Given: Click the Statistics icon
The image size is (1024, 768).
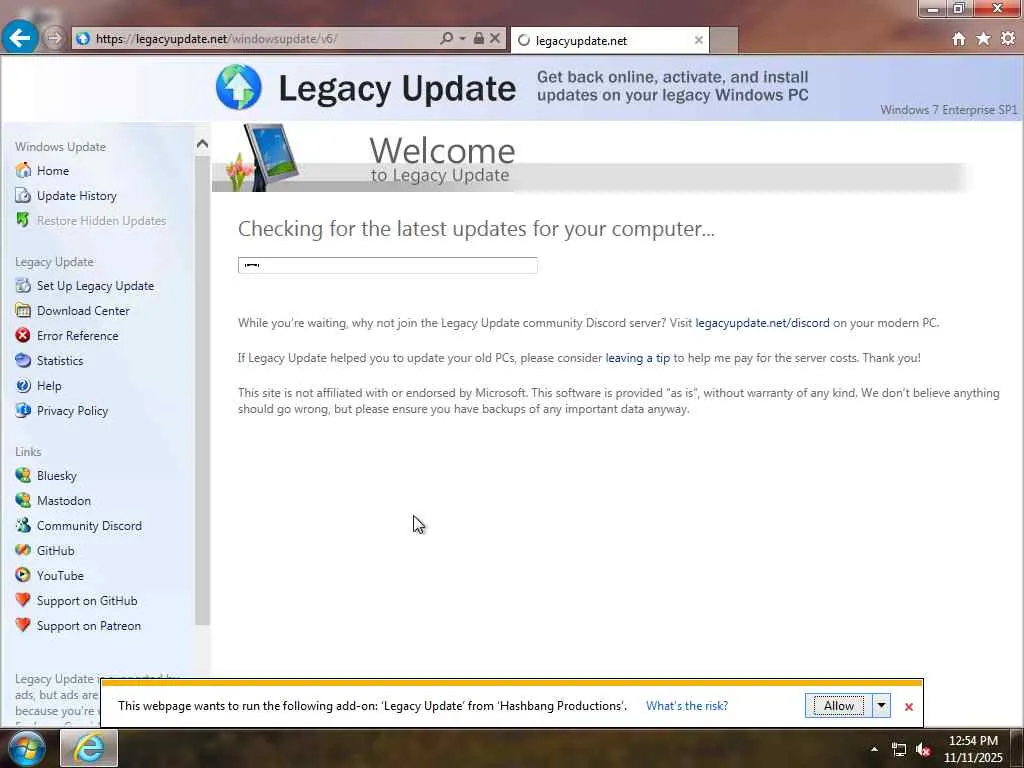Looking at the screenshot, I should 23,360.
